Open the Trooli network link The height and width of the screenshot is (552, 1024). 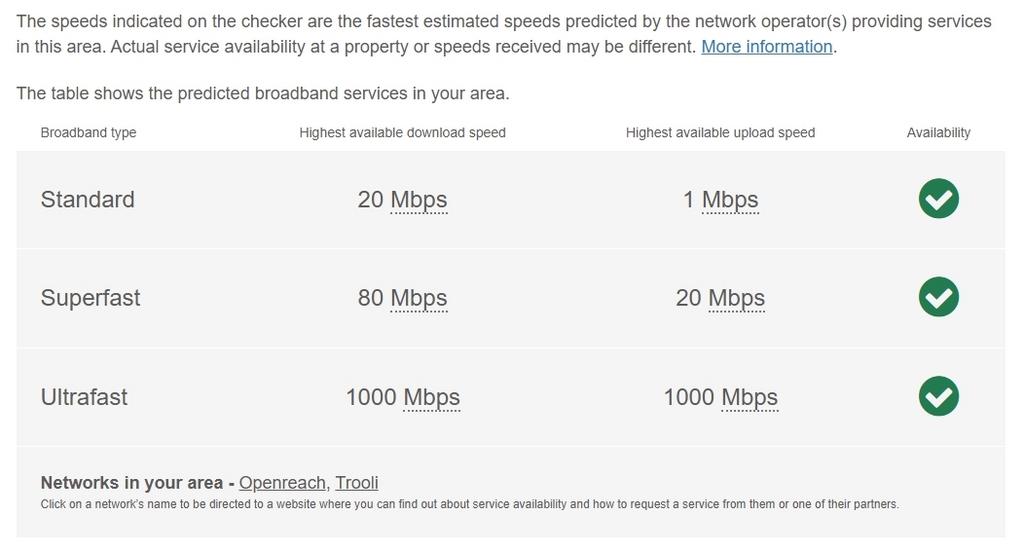coord(357,483)
